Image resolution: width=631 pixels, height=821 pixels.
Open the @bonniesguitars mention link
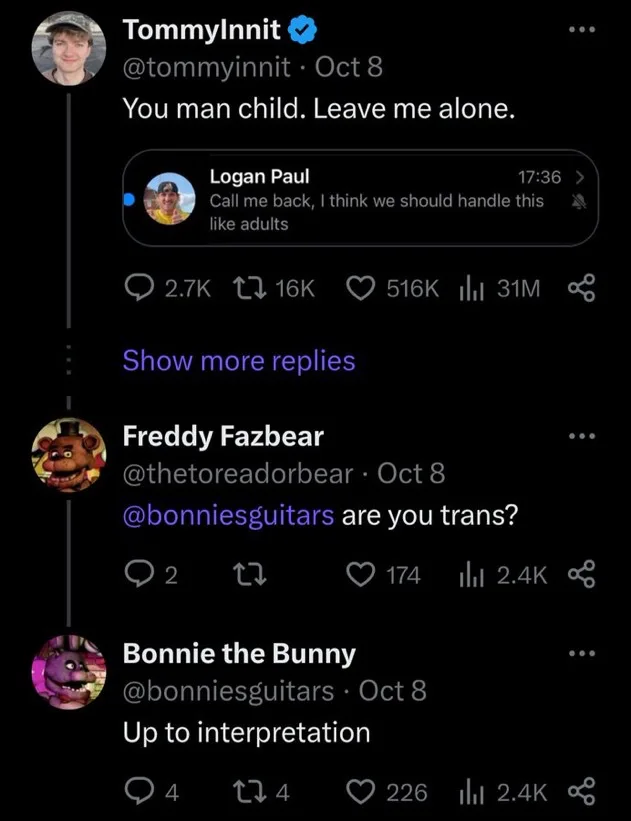tap(228, 516)
